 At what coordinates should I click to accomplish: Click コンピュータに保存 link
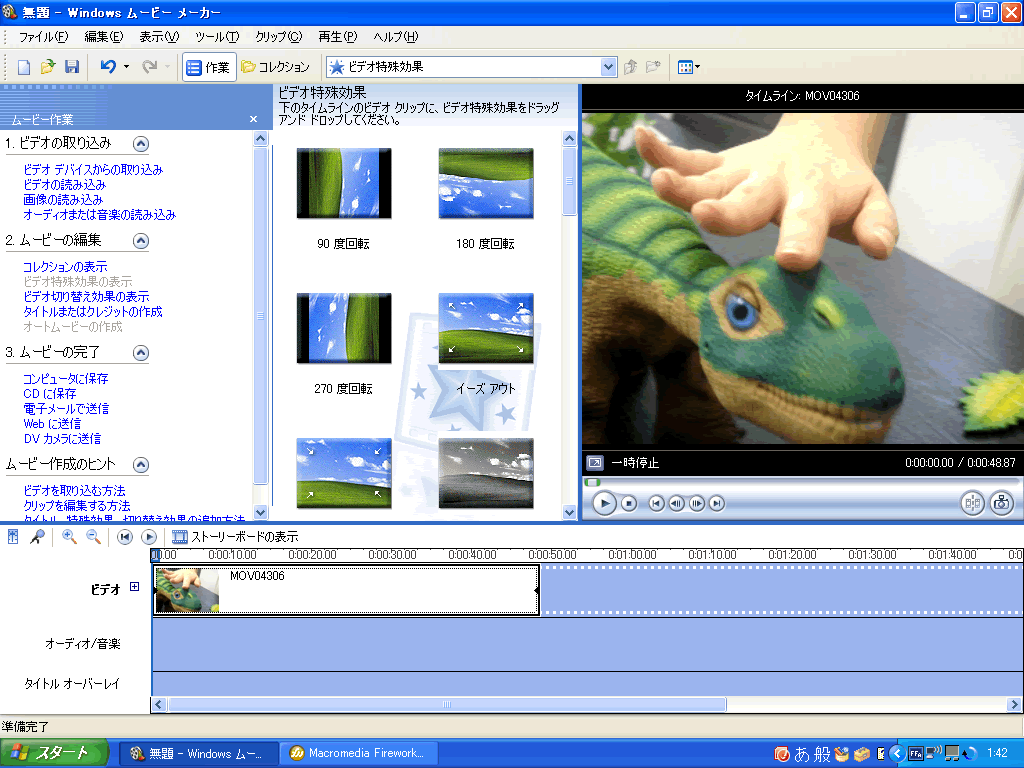click(65, 379)
